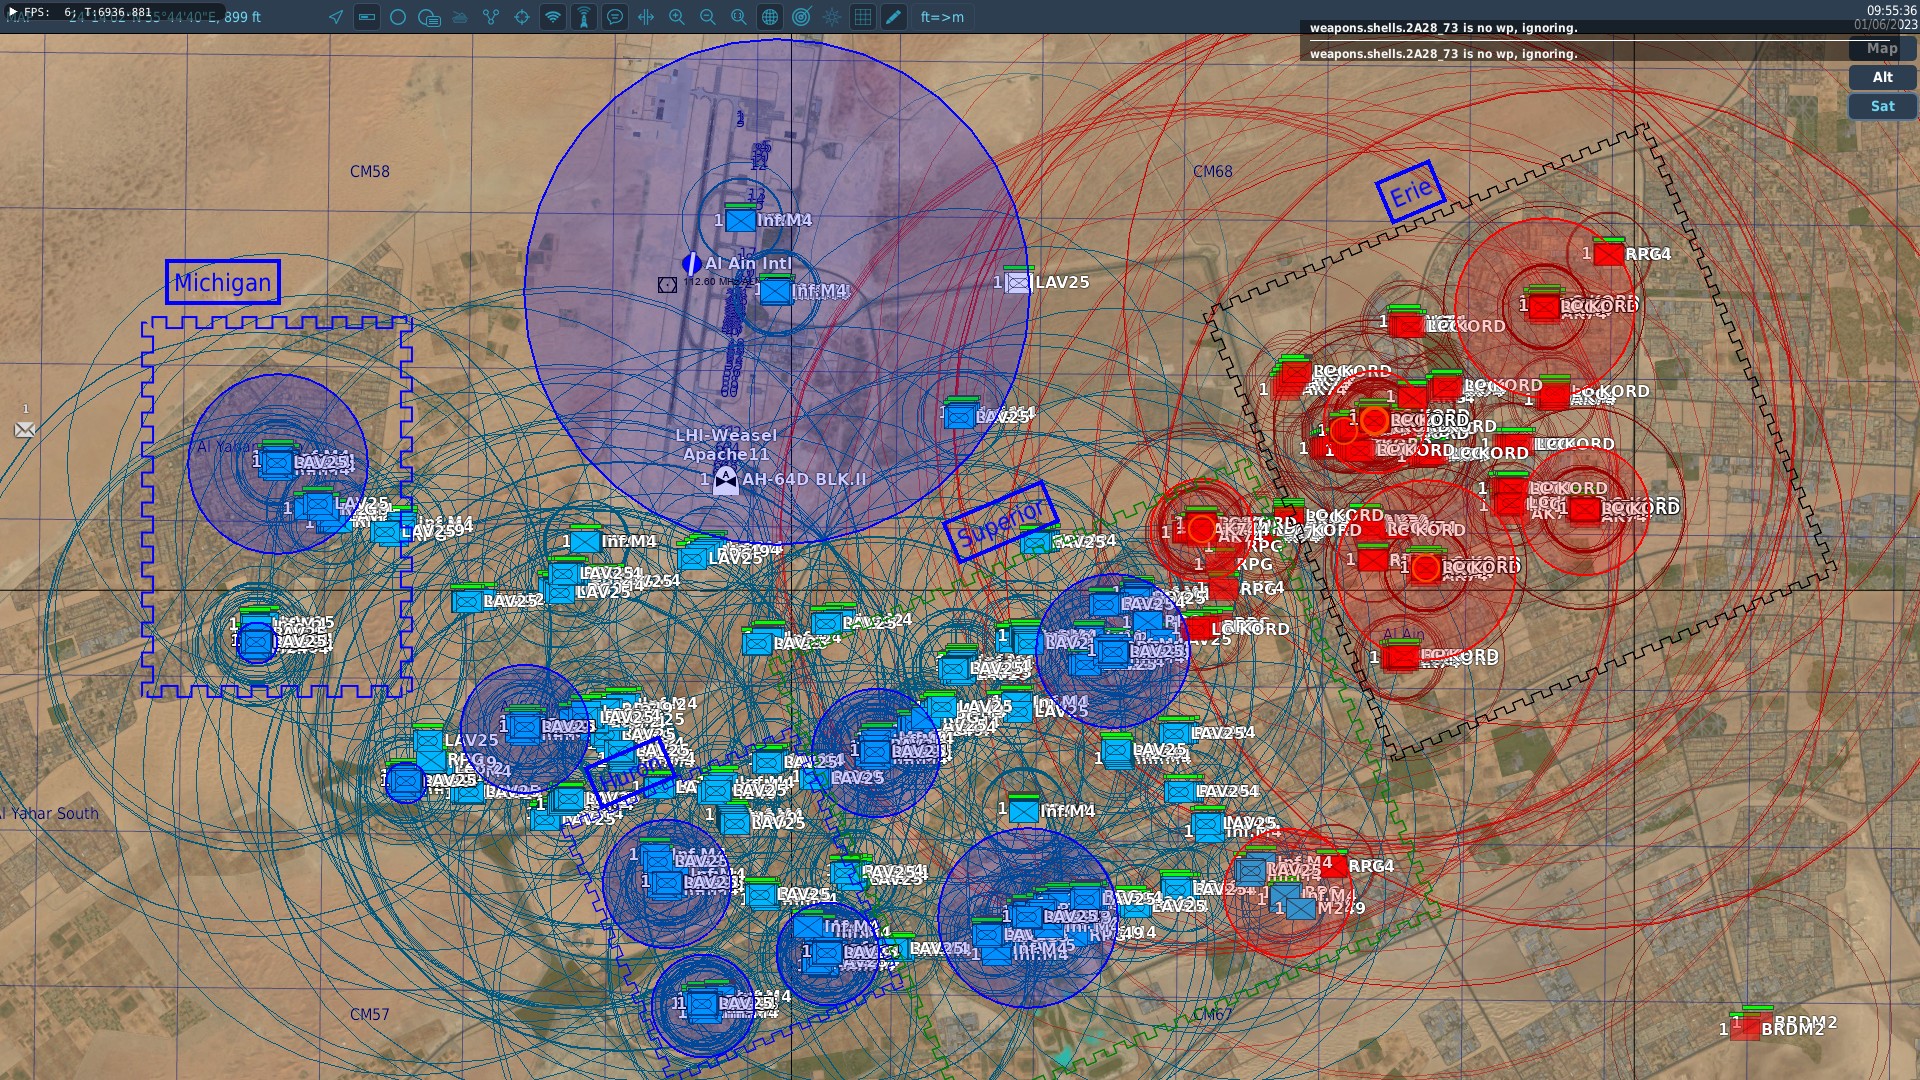Select the lone white LAV25 unit near the airport

pos(1018,282)
